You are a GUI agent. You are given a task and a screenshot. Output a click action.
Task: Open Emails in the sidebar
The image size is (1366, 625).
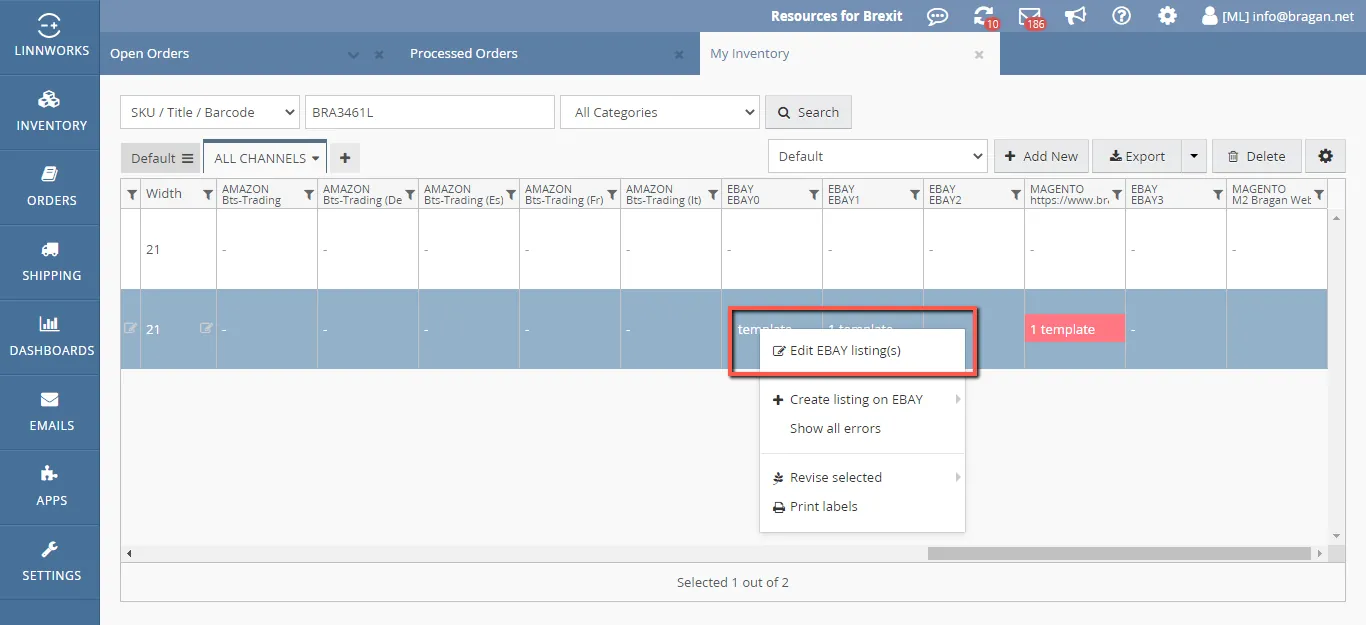(50, 412)
